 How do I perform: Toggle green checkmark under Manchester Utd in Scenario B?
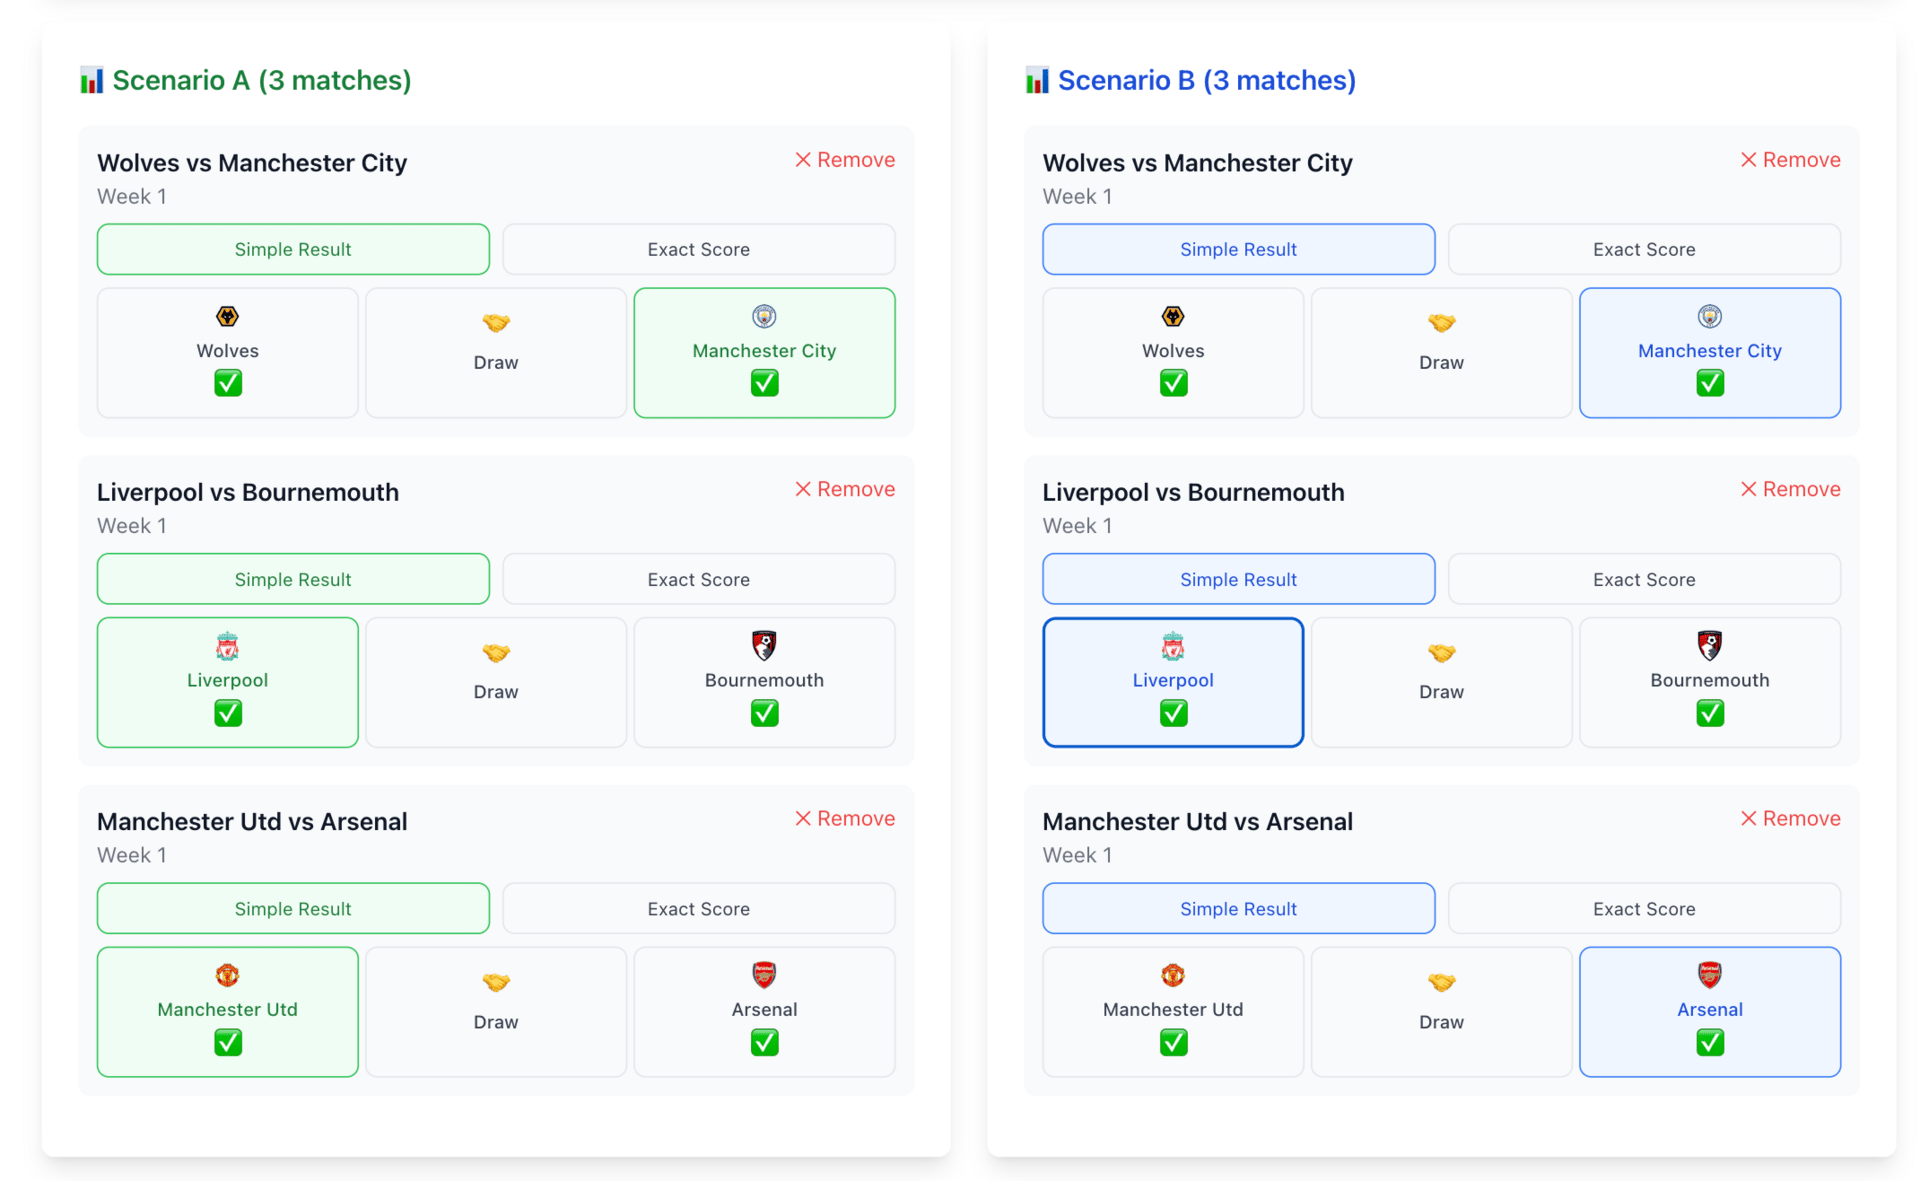[1173, 1043]
